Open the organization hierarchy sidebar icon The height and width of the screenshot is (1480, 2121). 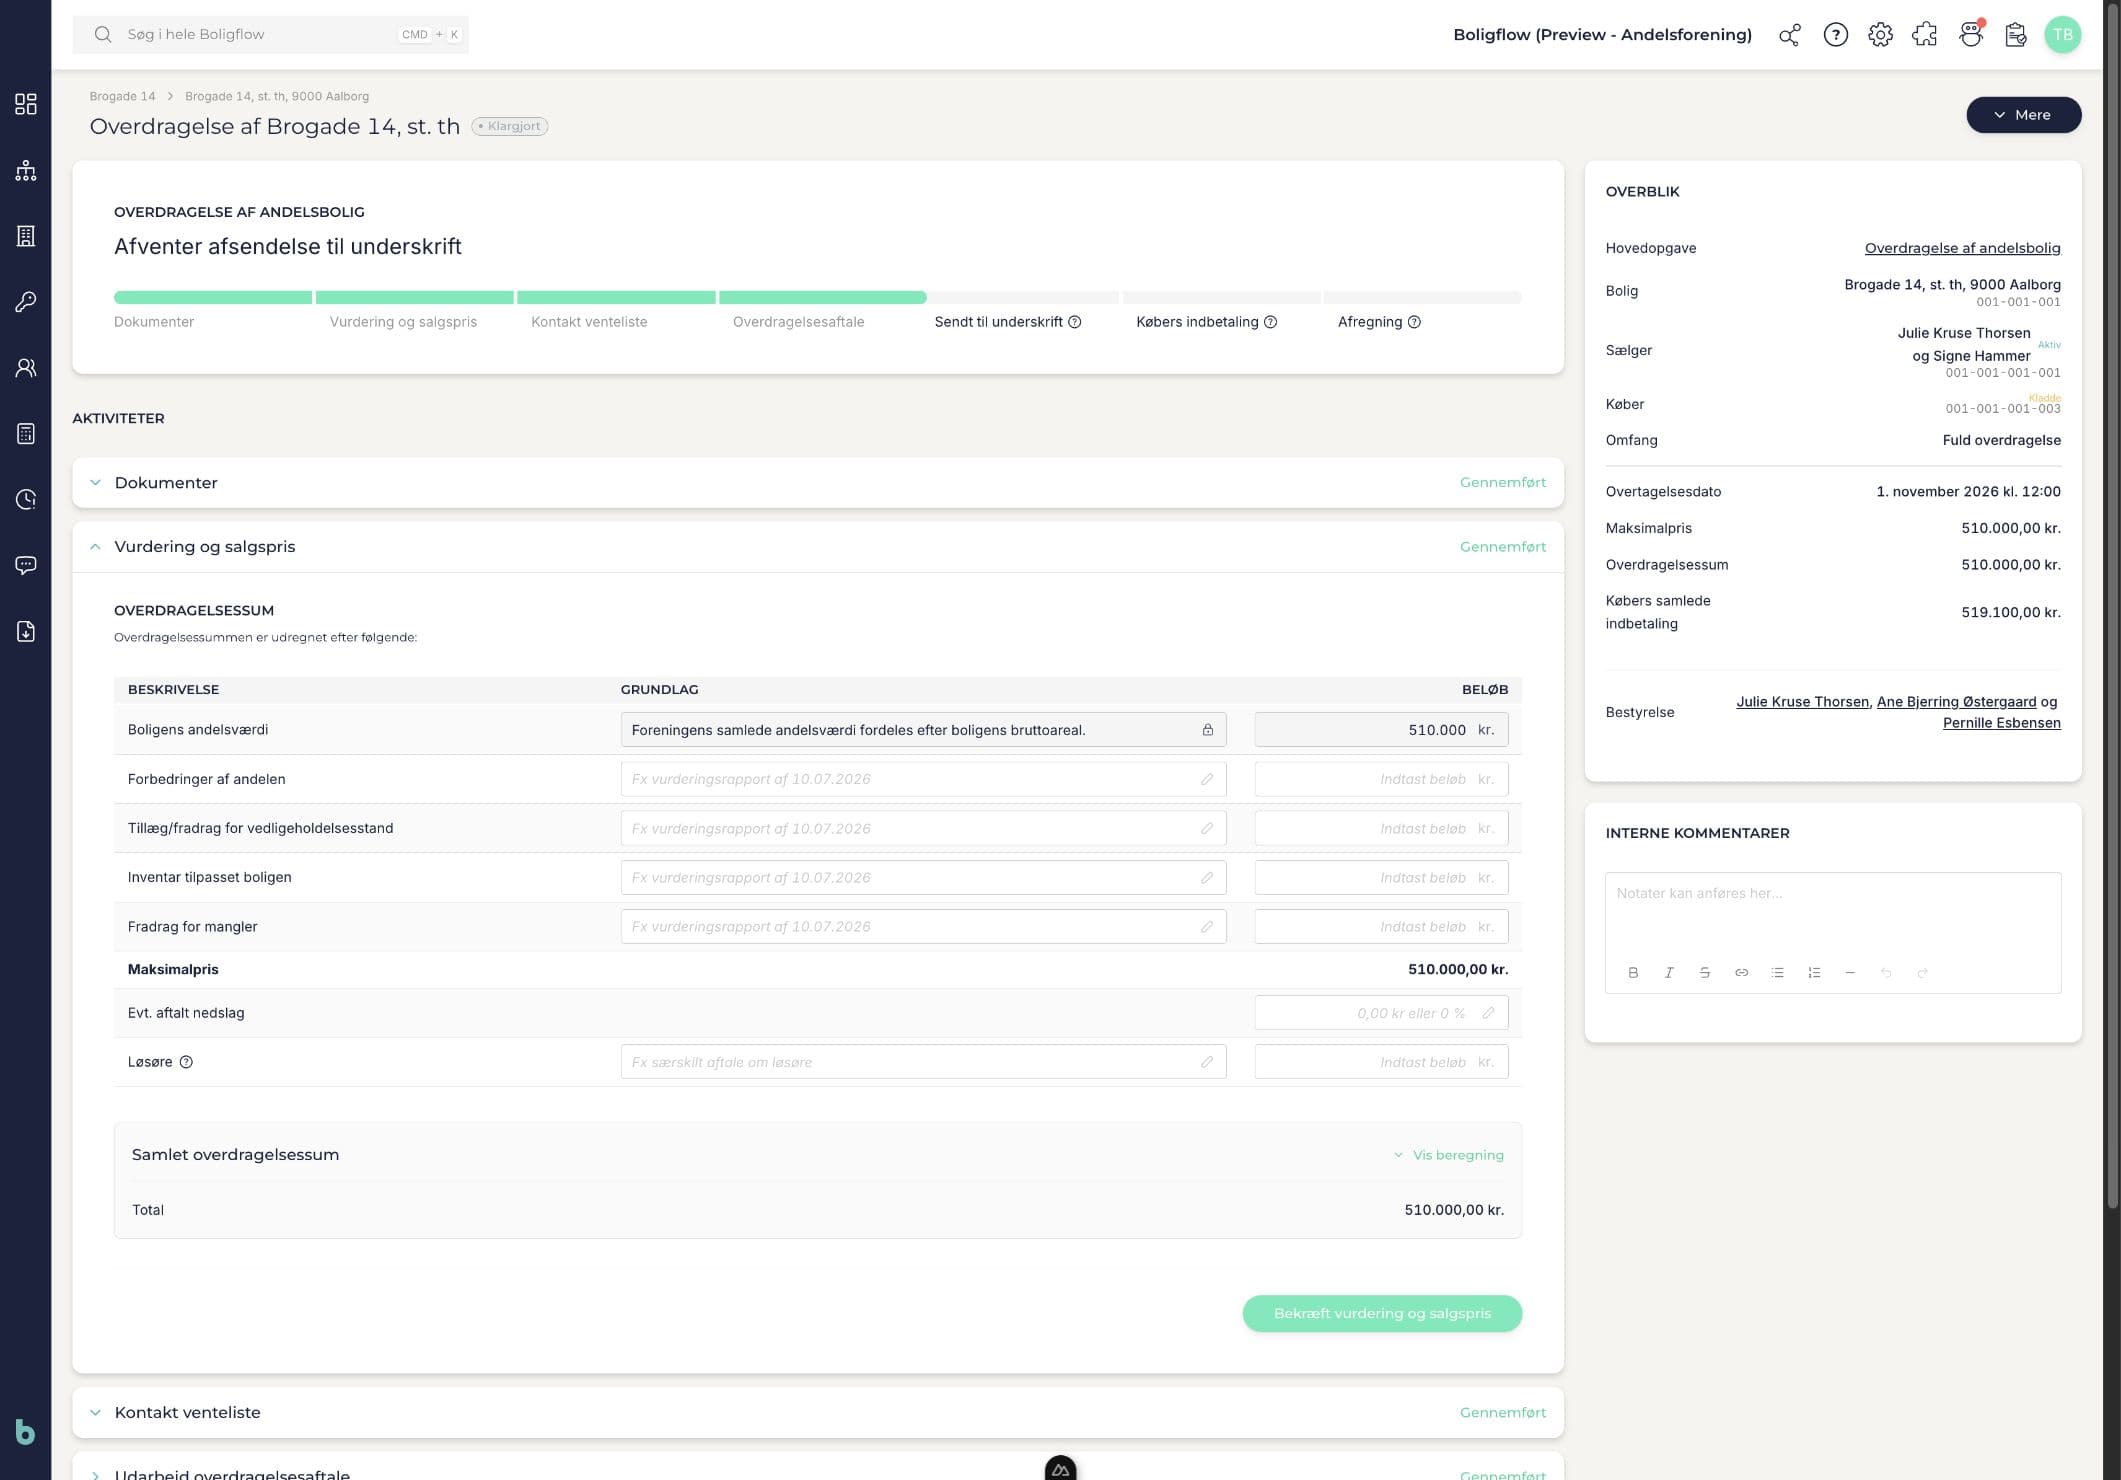26,170
